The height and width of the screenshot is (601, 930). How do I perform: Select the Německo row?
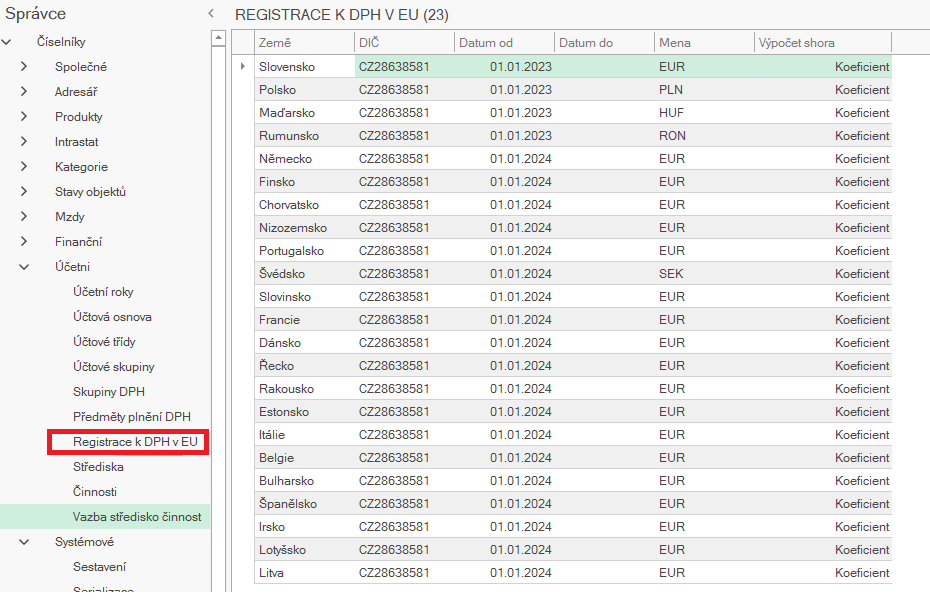tap(573, 158)
